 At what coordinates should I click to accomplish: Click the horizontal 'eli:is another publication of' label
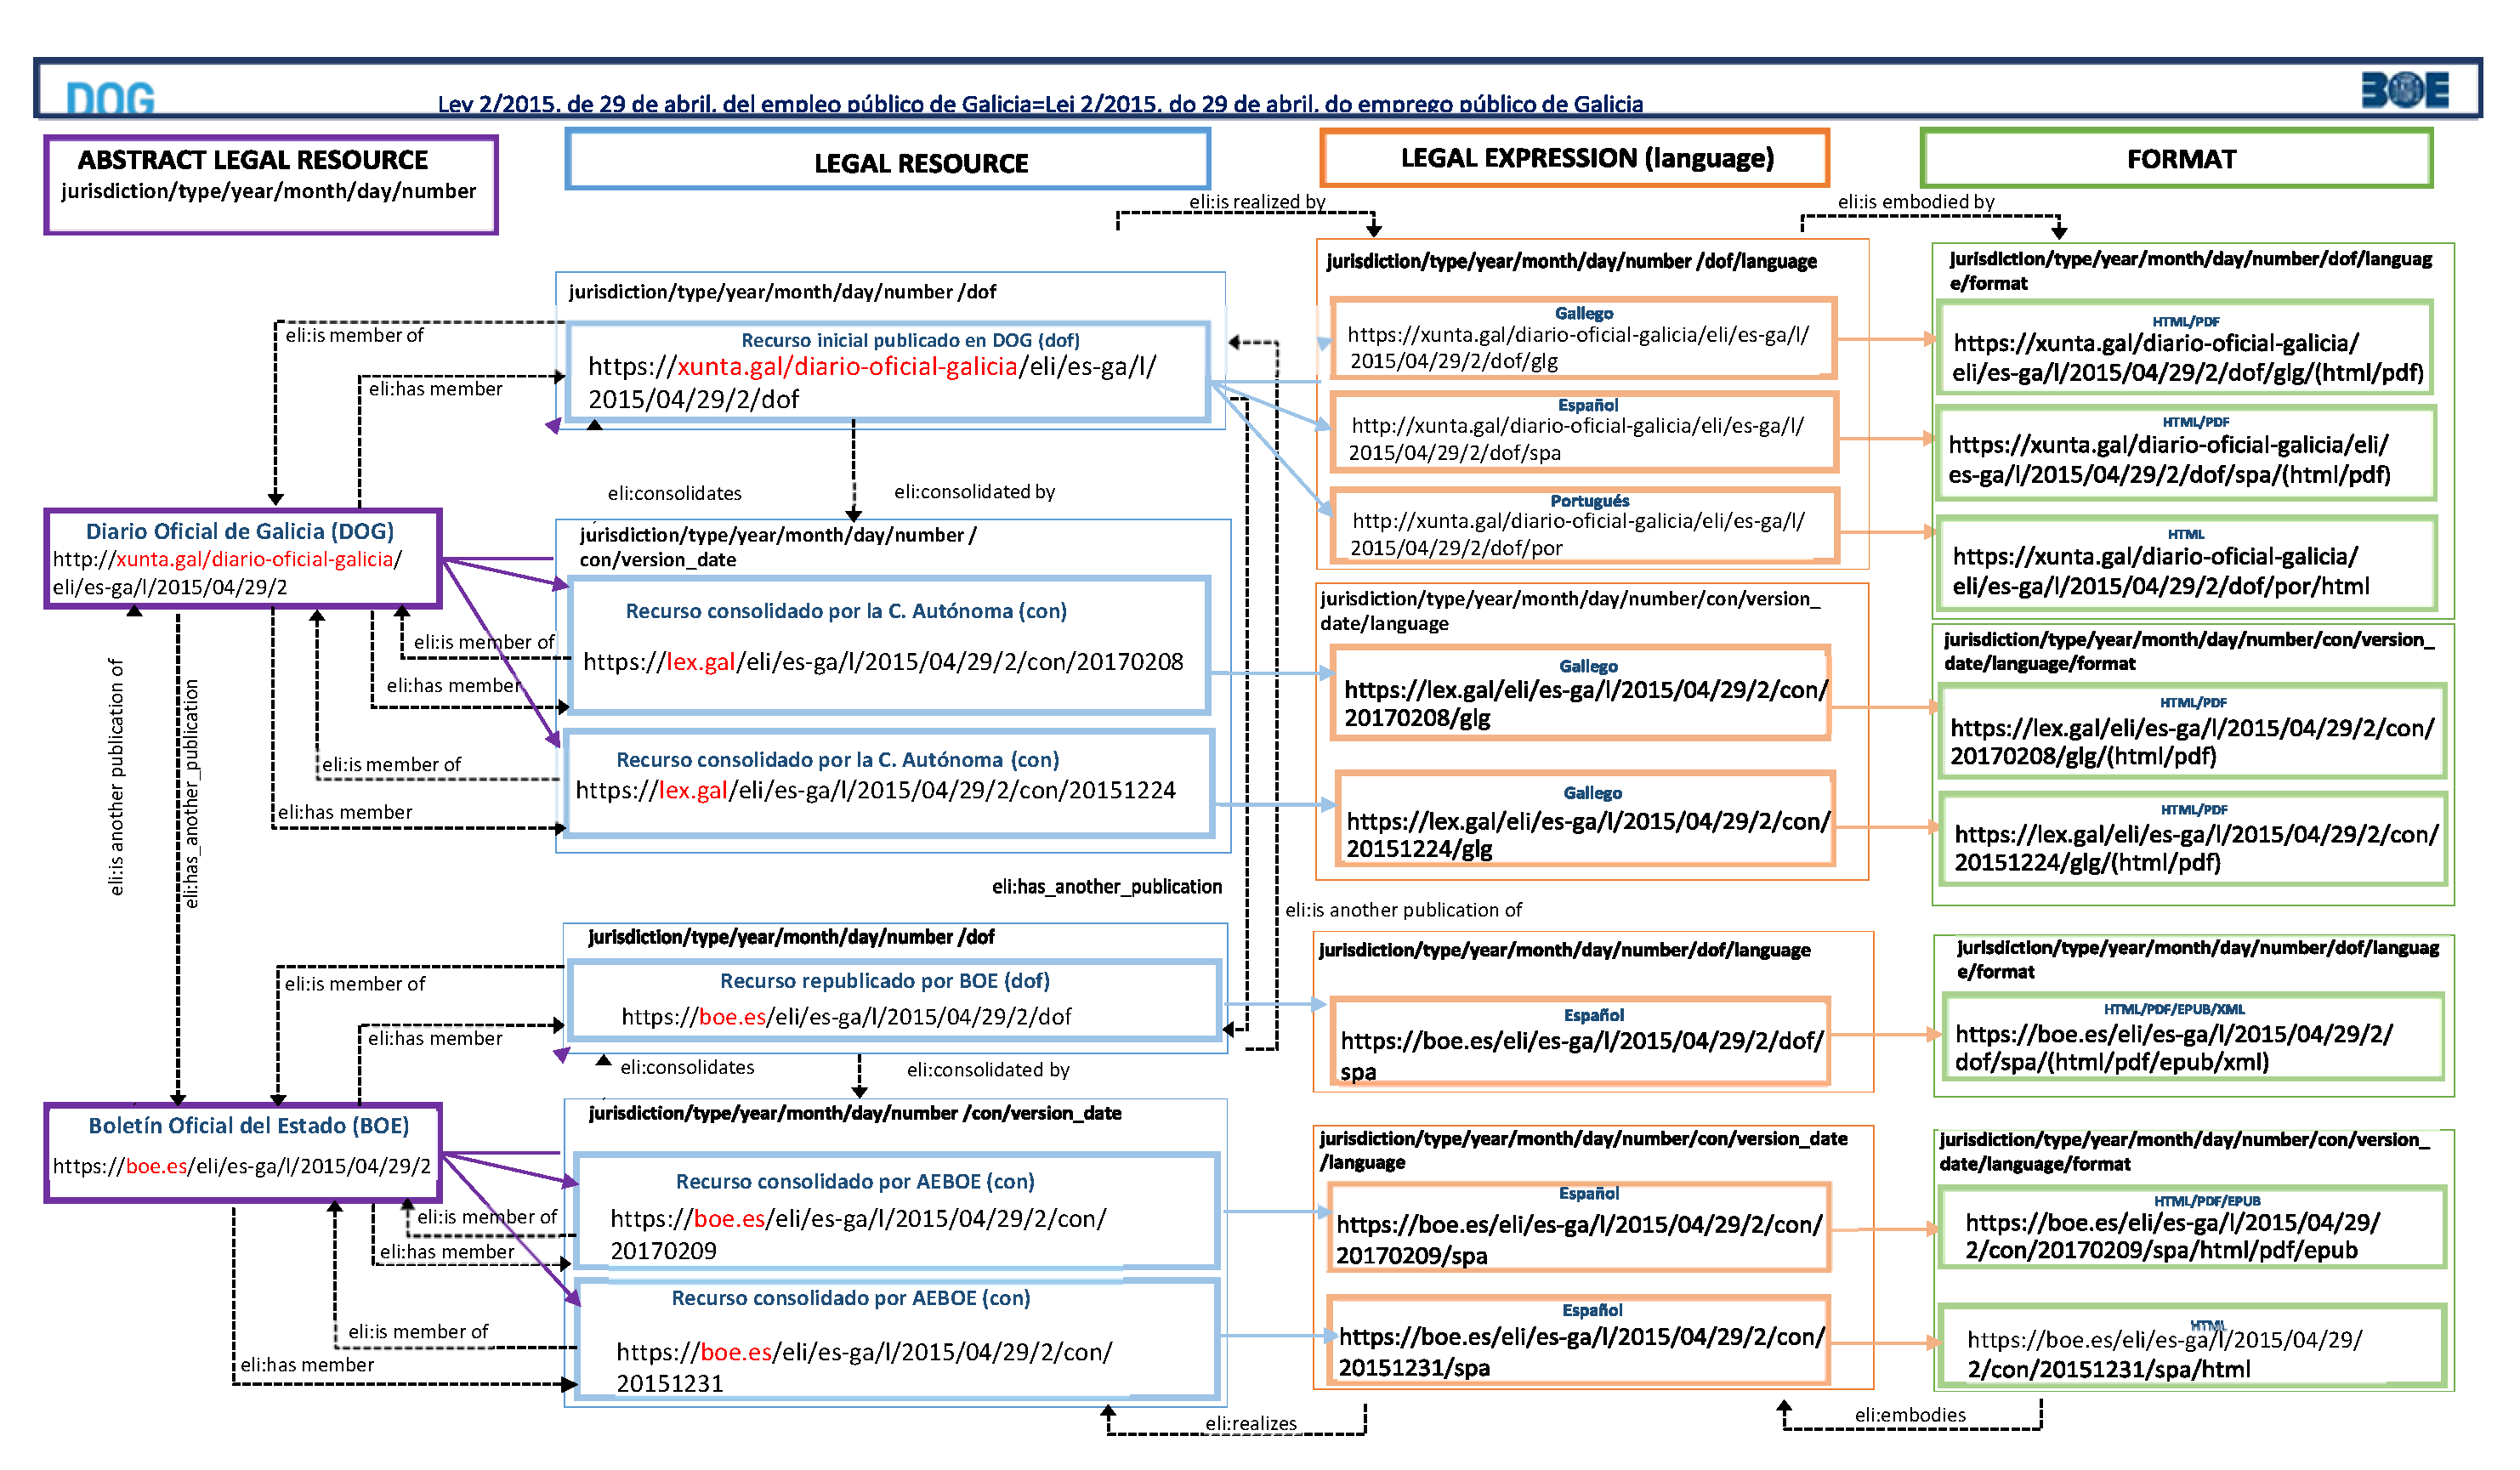tap(1404, 910)
